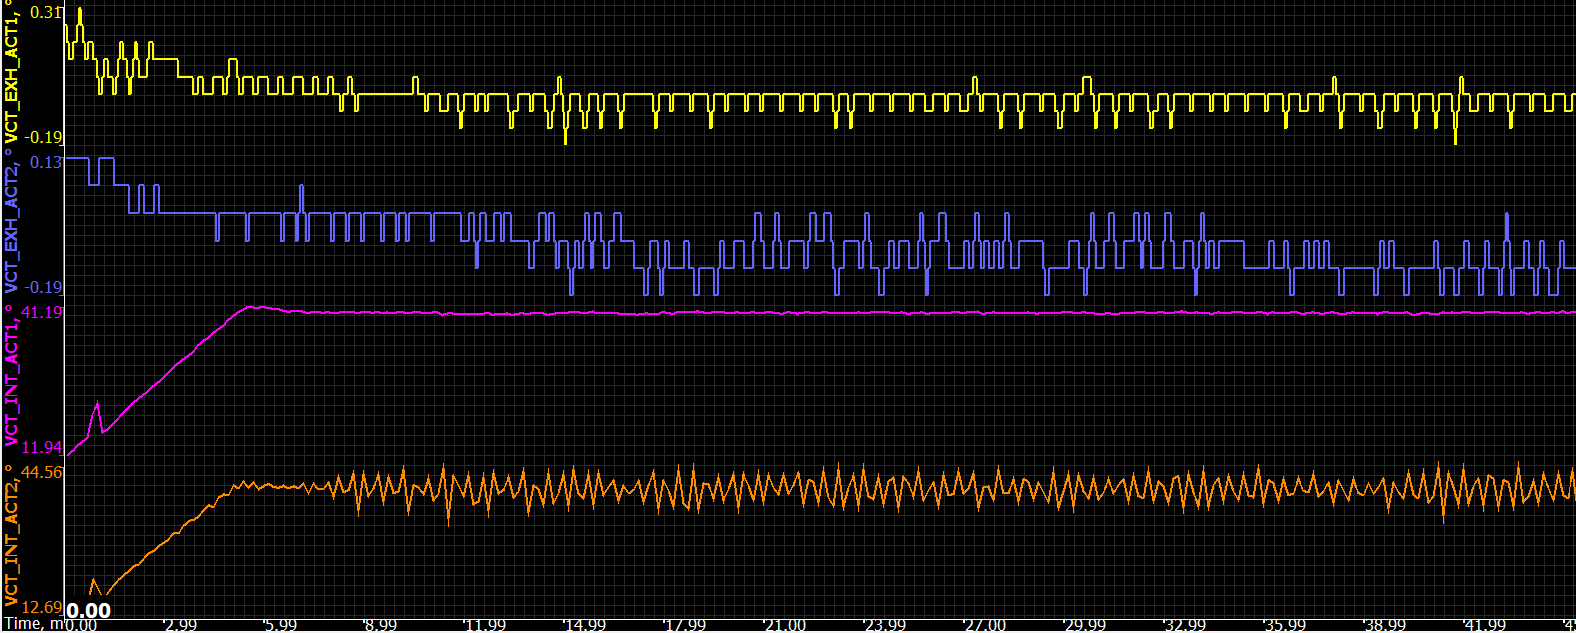Click the 17.99 time axis tick label
Viewport: 1576px width, 633px height.
684,625
